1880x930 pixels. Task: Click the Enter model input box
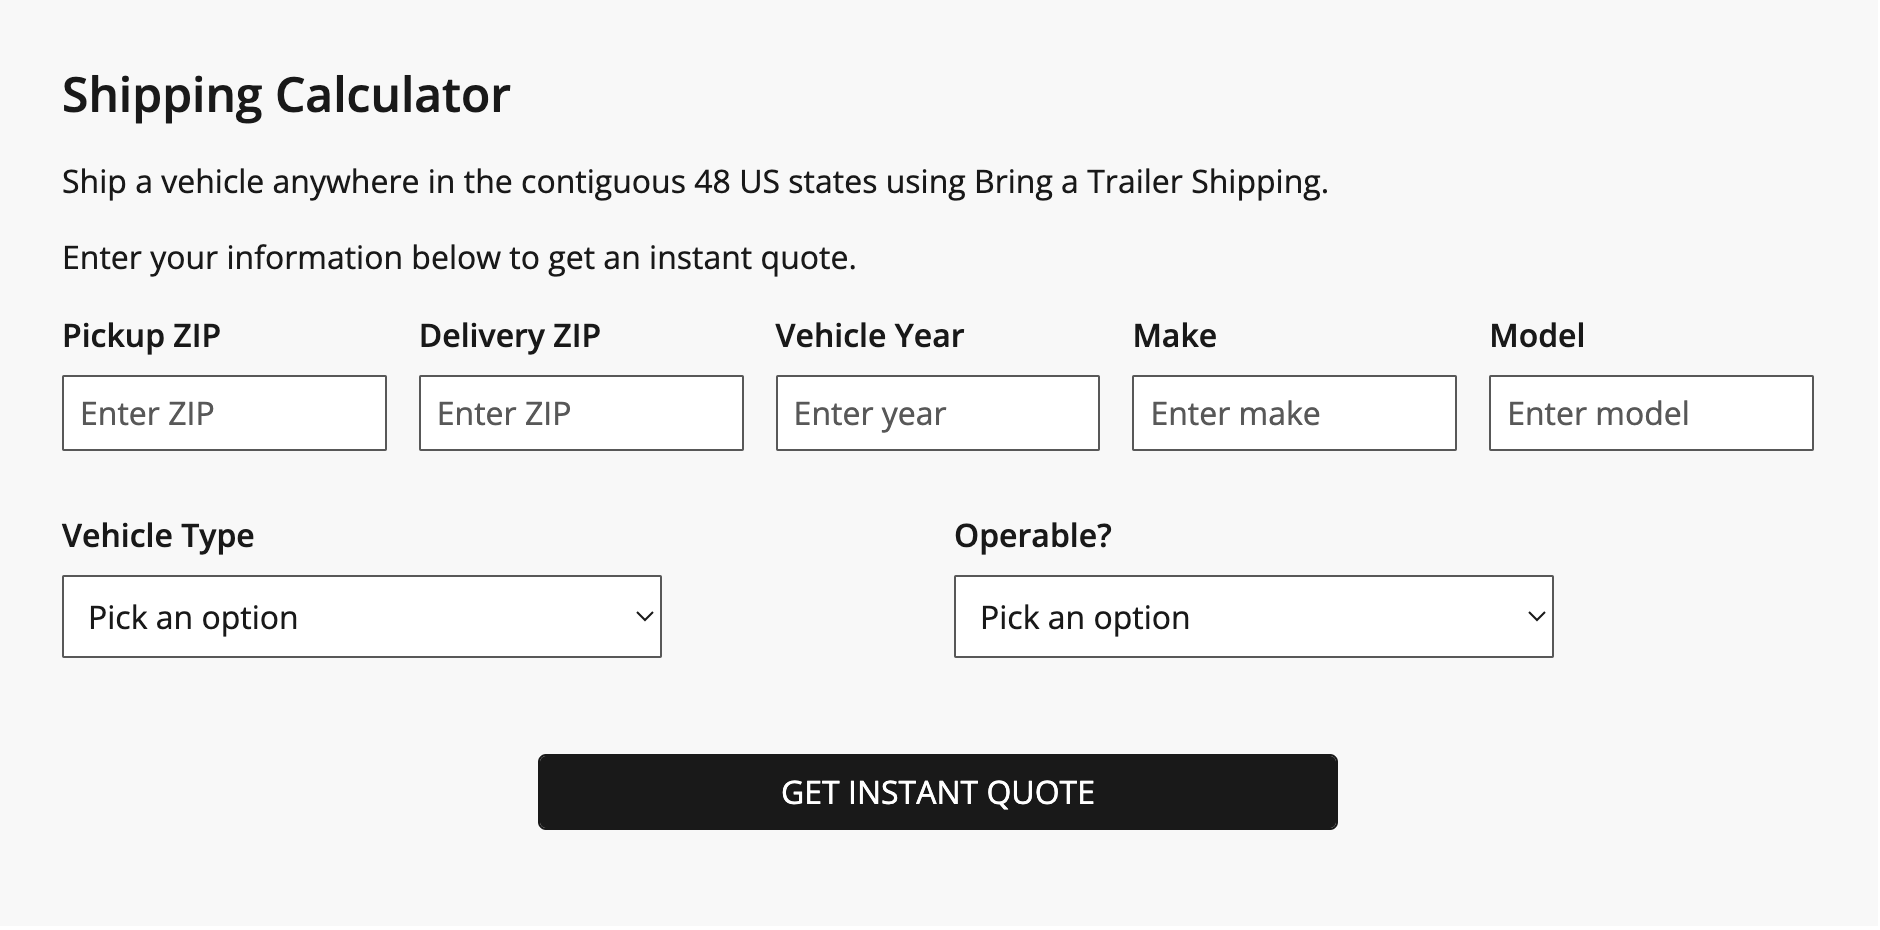point(1651,413)
